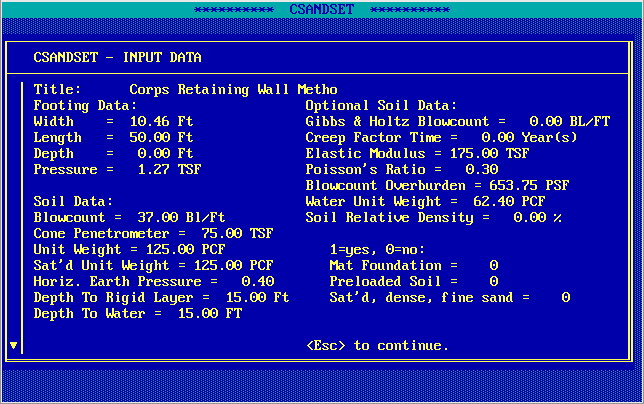This screenshot has height=404, width=644.
Task: Click the Preloaded Soil 0 flag value
Action: point(493,281)
